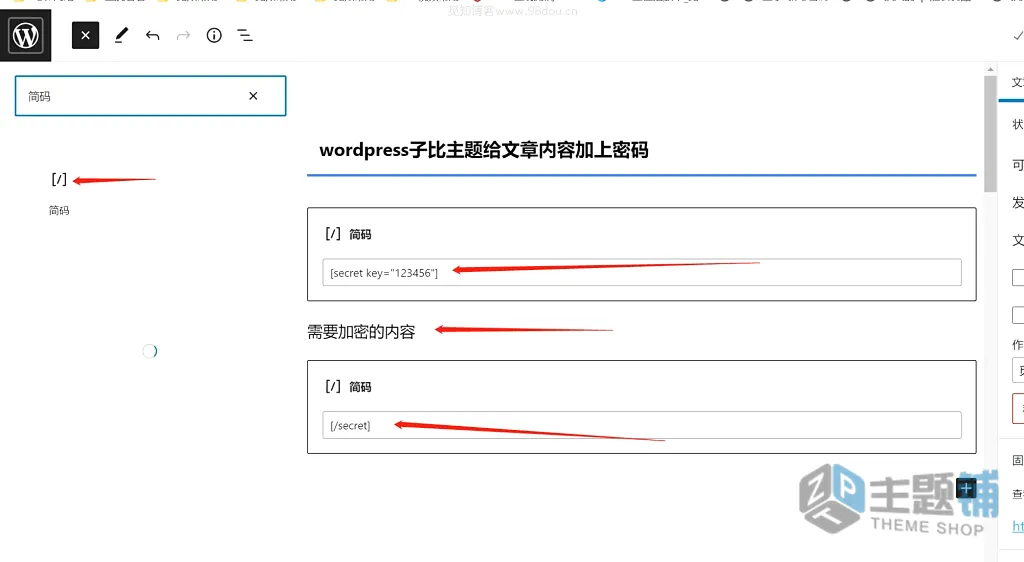The width and height of the screenshot is (1024, 562).
Task: Undo the last change
Action: [152, 35]
